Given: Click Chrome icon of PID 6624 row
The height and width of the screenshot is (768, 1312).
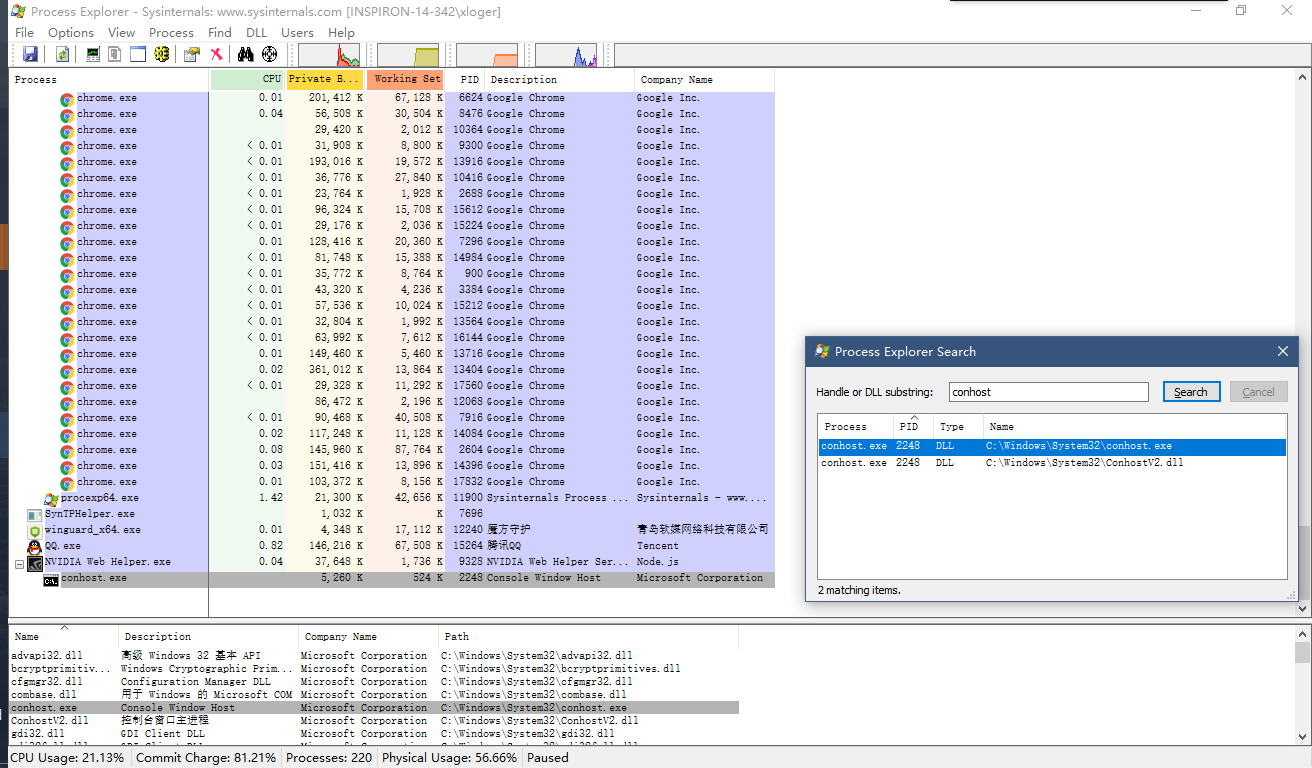Looking at the screenshot, I should pos(67,98).
